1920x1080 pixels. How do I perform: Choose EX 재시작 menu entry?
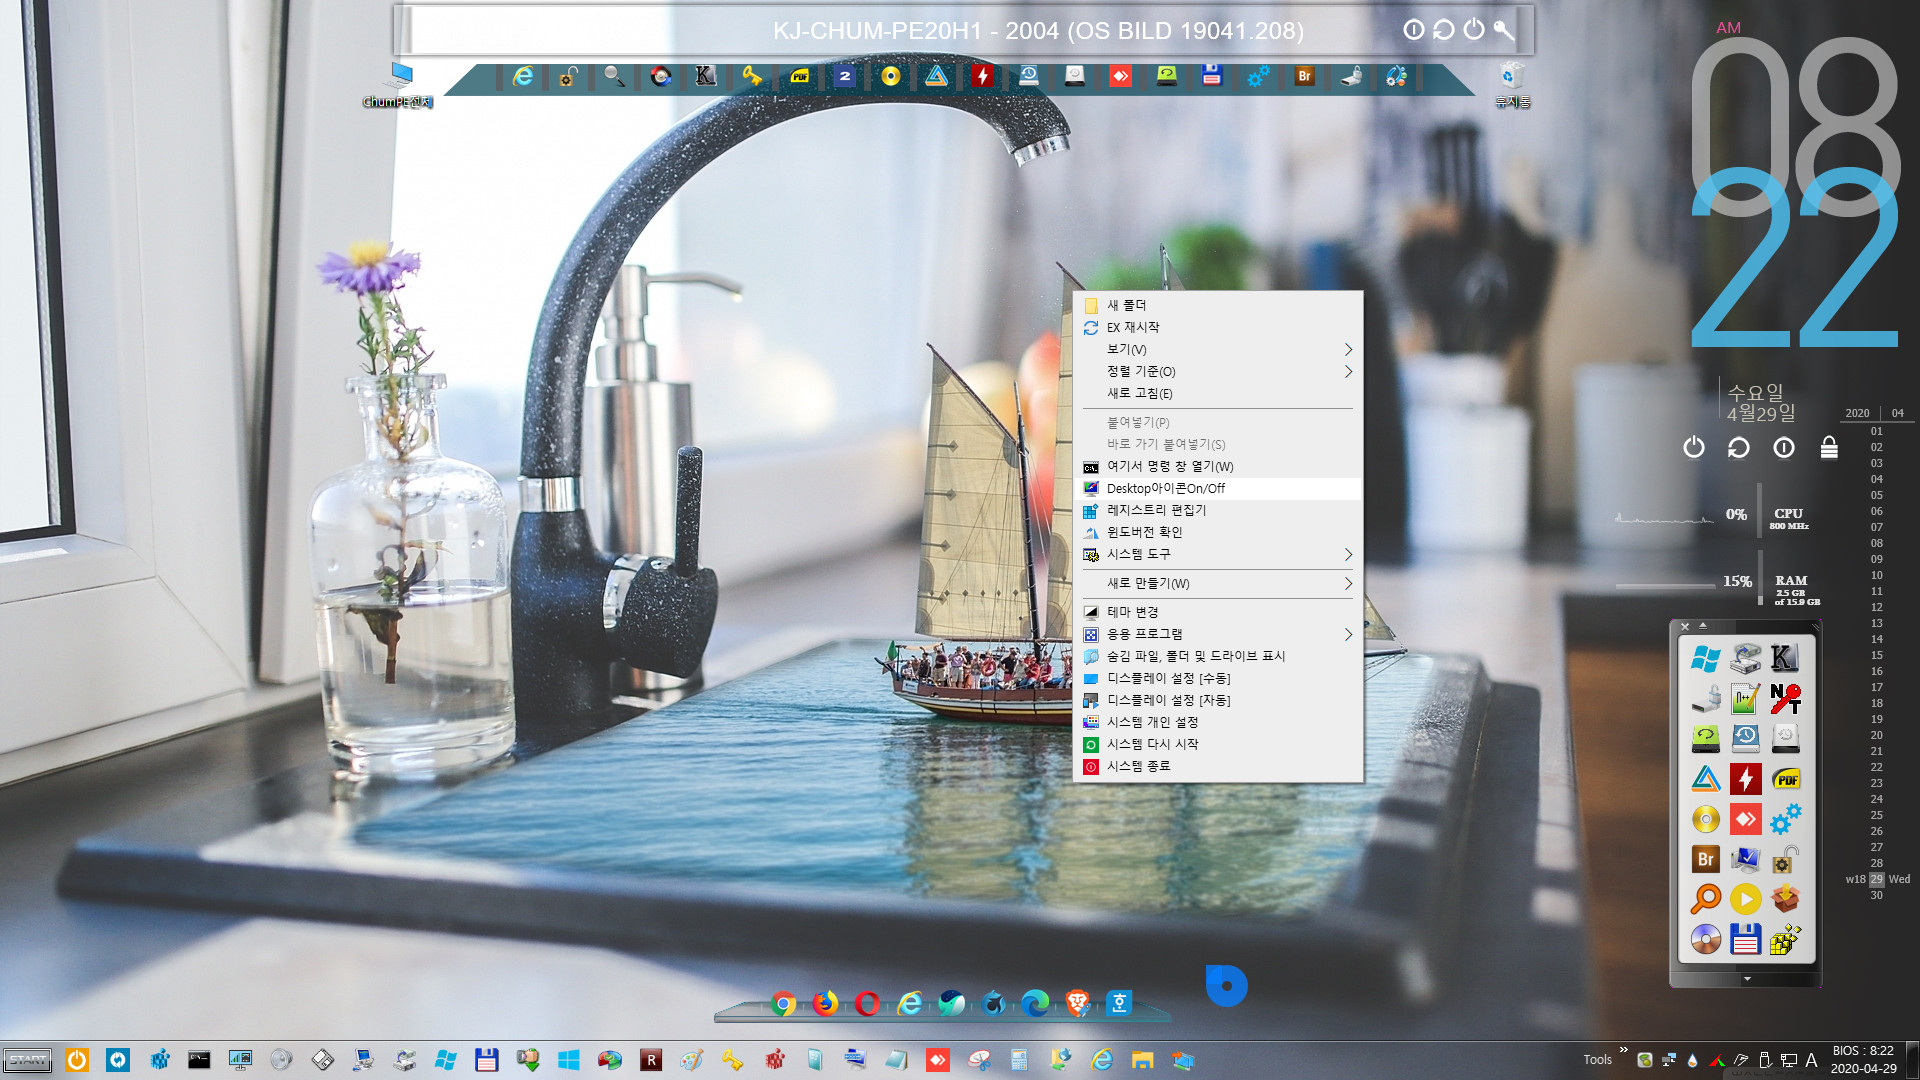(x=1218, y=327)
